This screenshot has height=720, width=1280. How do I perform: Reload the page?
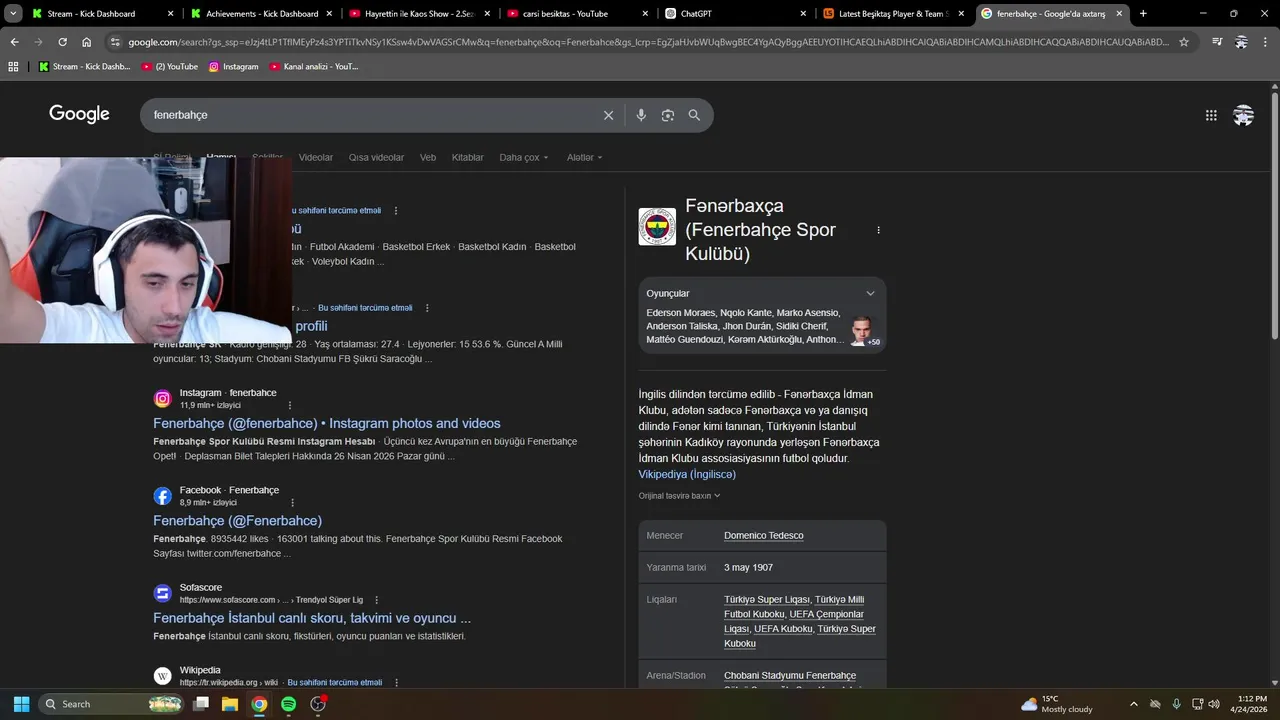click(x=62, y=42)
